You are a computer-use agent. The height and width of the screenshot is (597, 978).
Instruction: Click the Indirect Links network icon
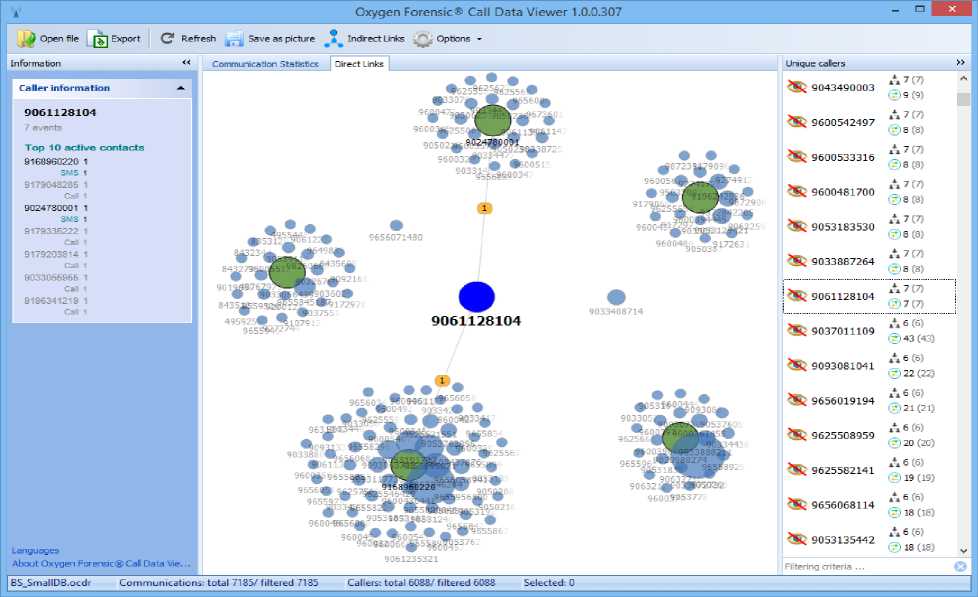[x=334, y=39]
